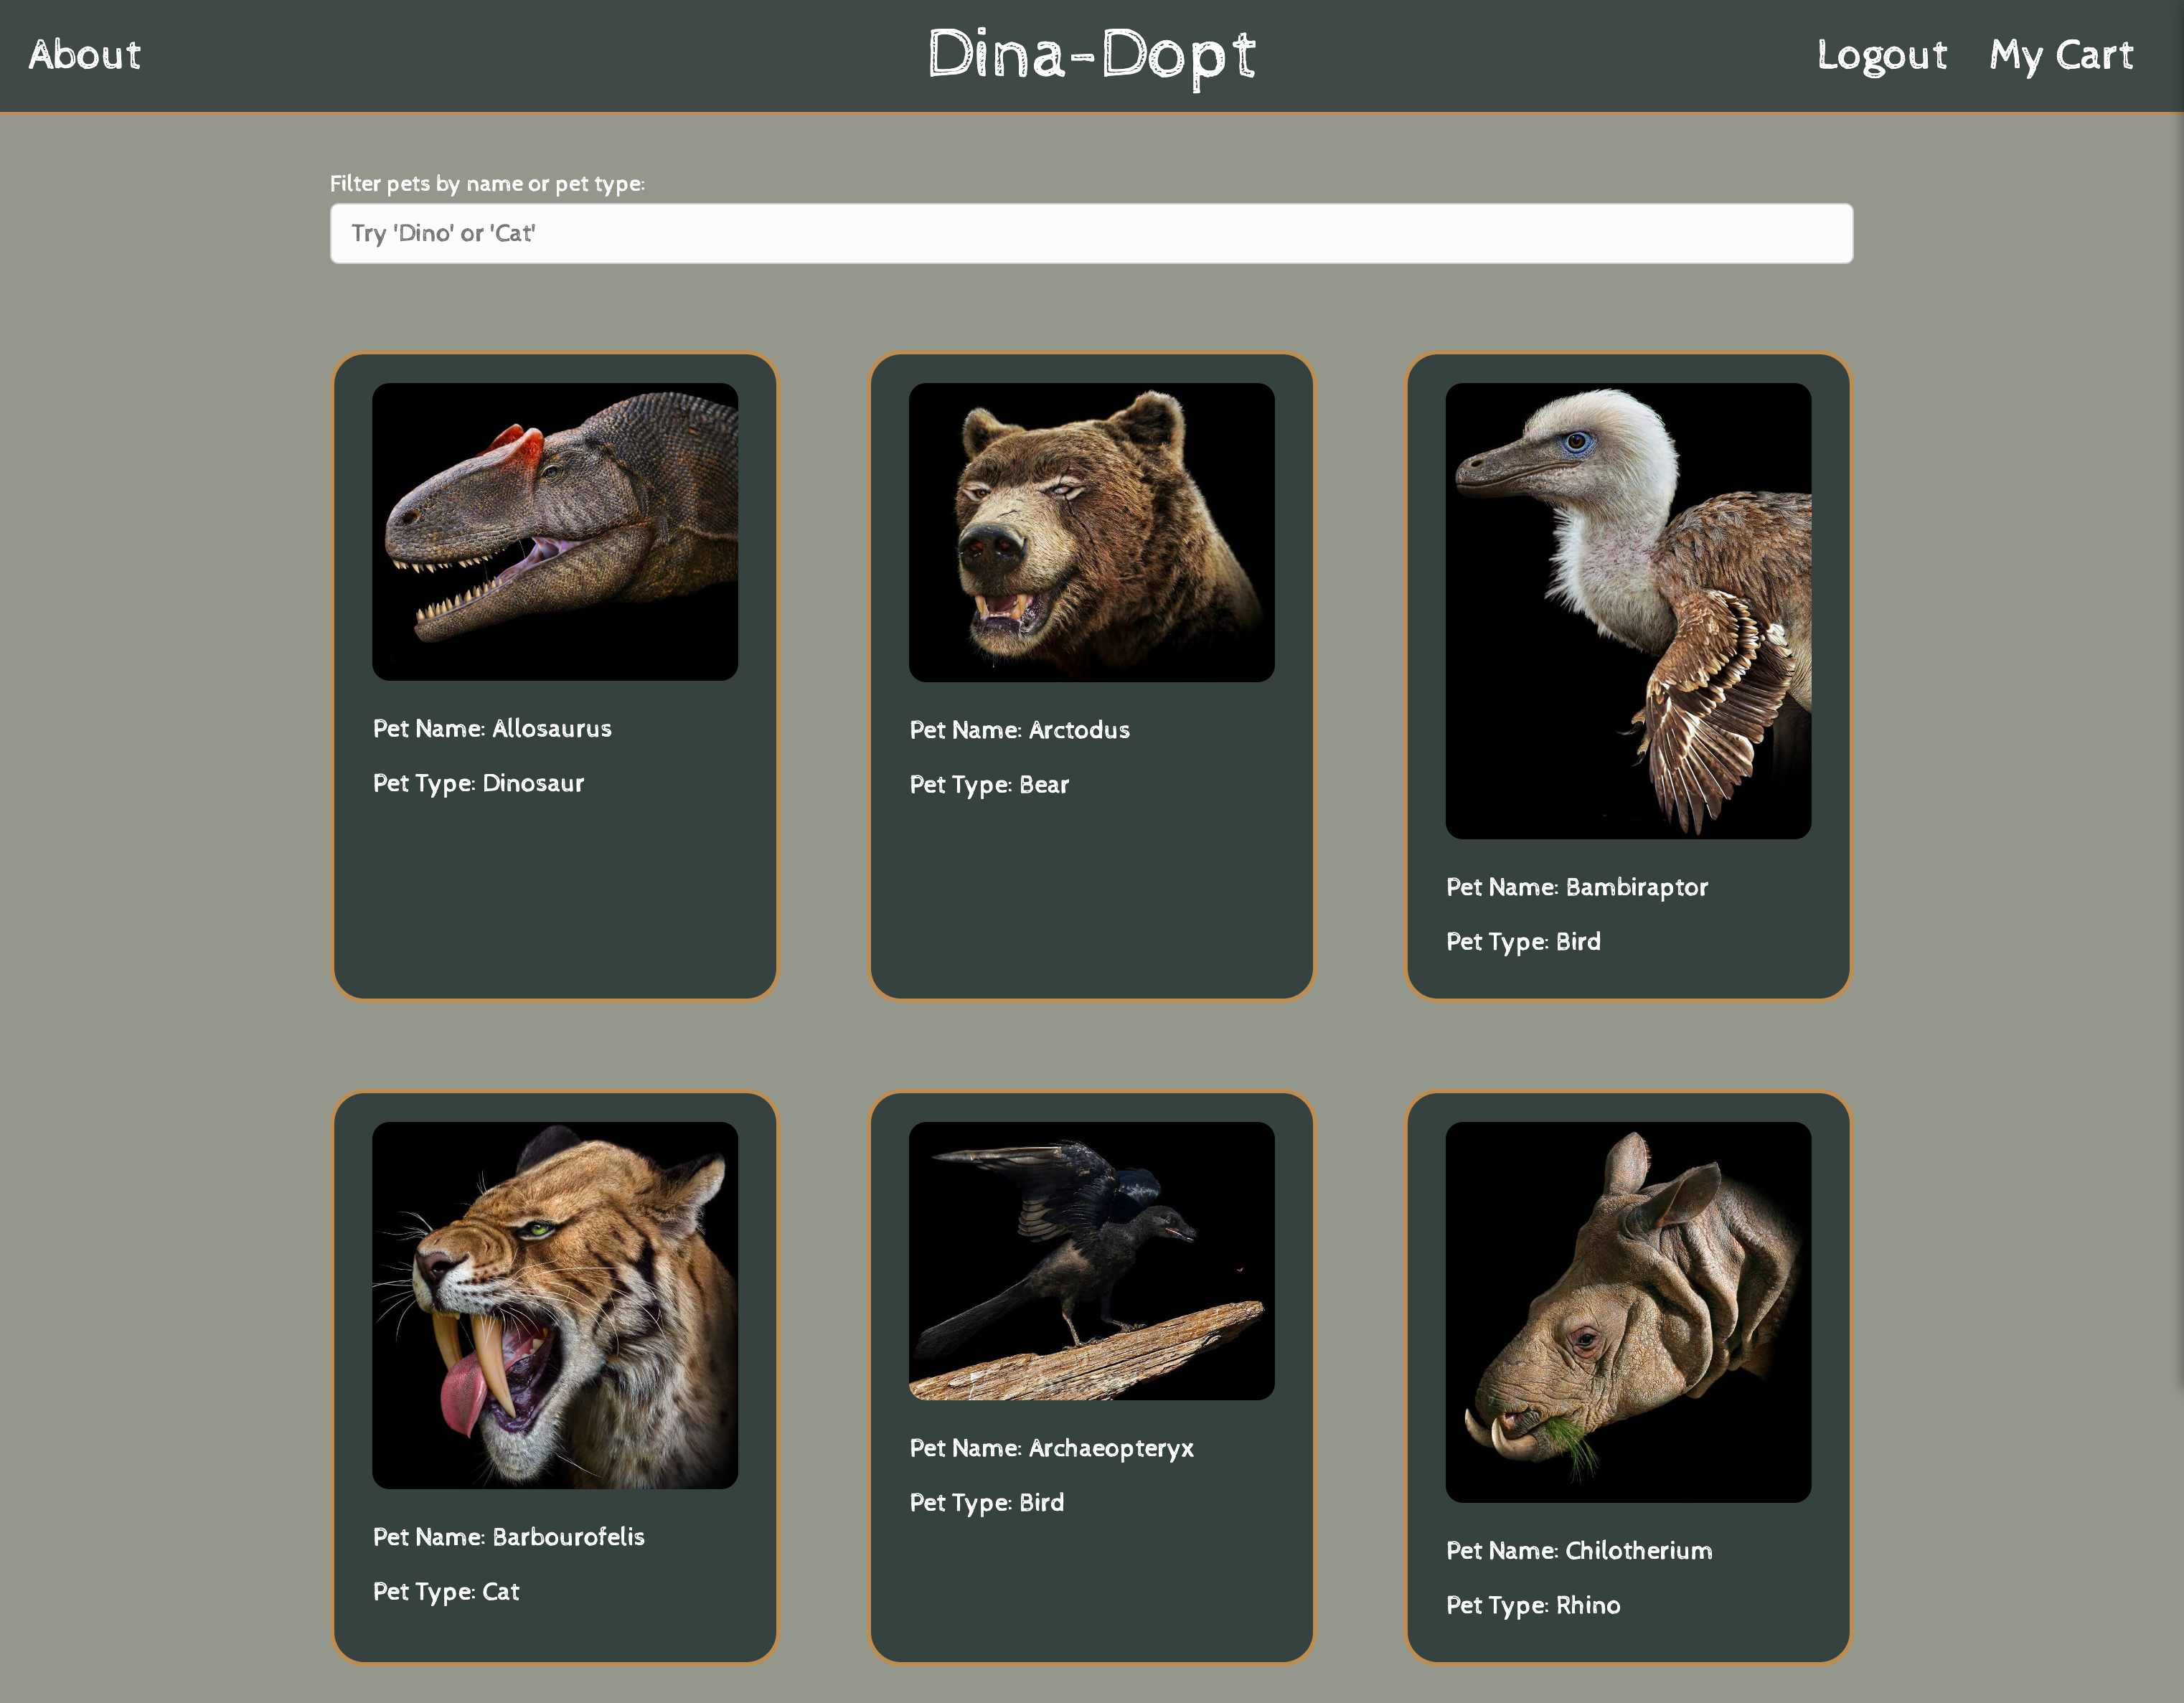Focus the pet filter search field
The image size is (2184, 1703).
[1090, 234]
